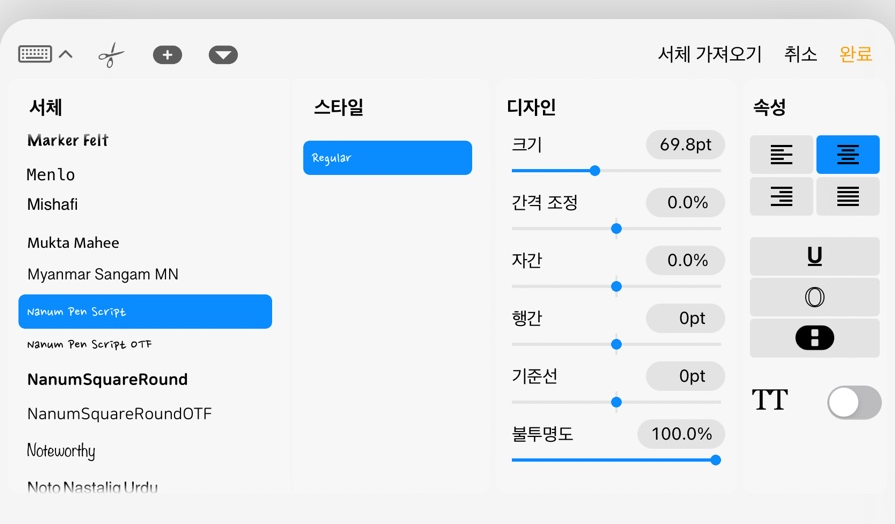Choose Nanum Pen Script OTF font

[x=89, y=344]
